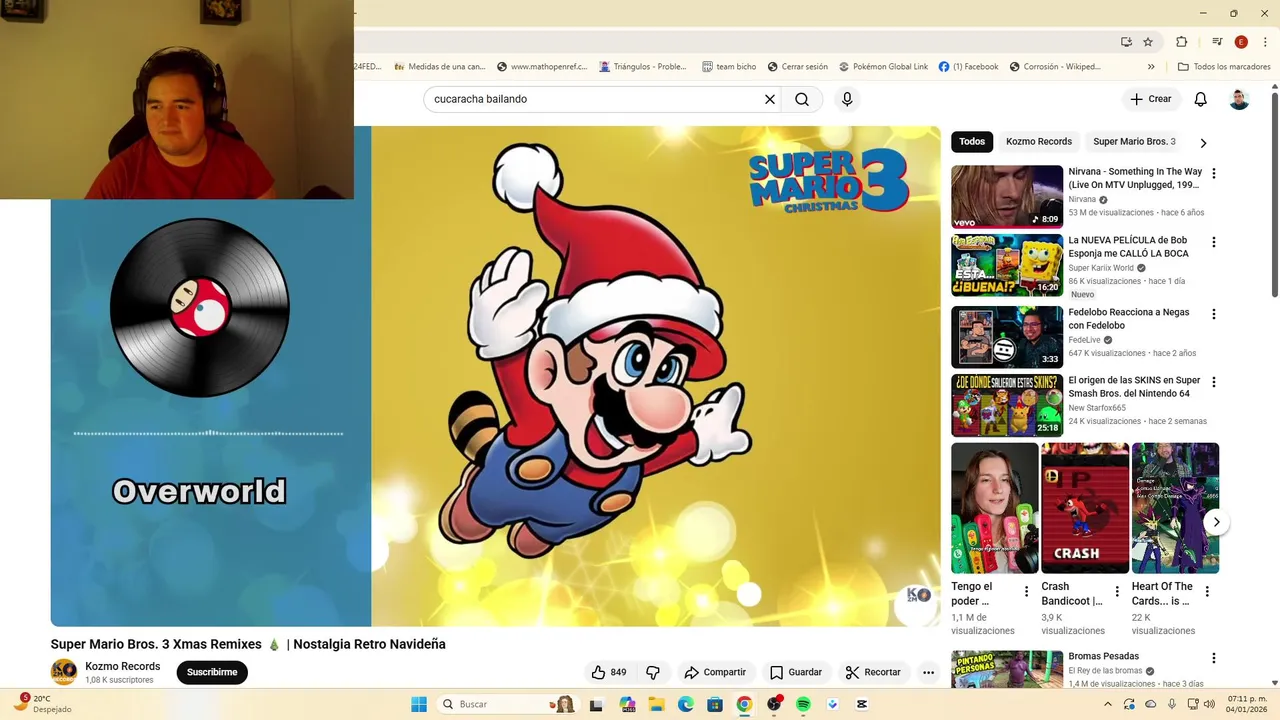Open options menu for the Bromas Pesadas video
1280x720 pixels.
[1214, 658]
